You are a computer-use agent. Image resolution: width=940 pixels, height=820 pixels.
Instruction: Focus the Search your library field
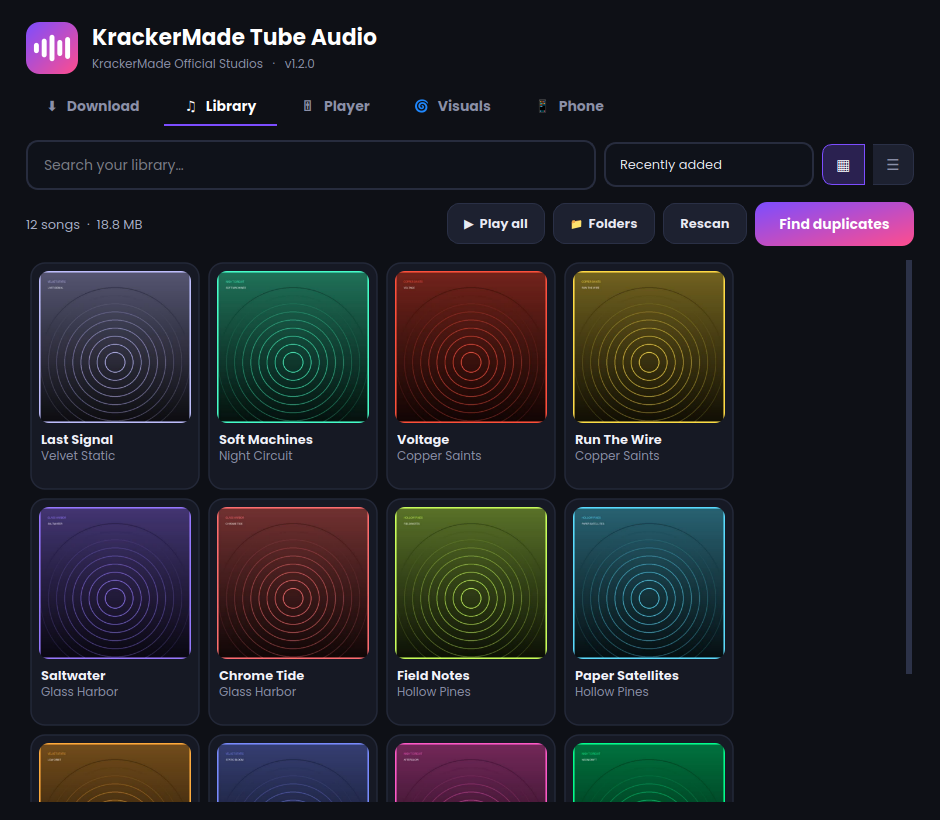point(311,165)
